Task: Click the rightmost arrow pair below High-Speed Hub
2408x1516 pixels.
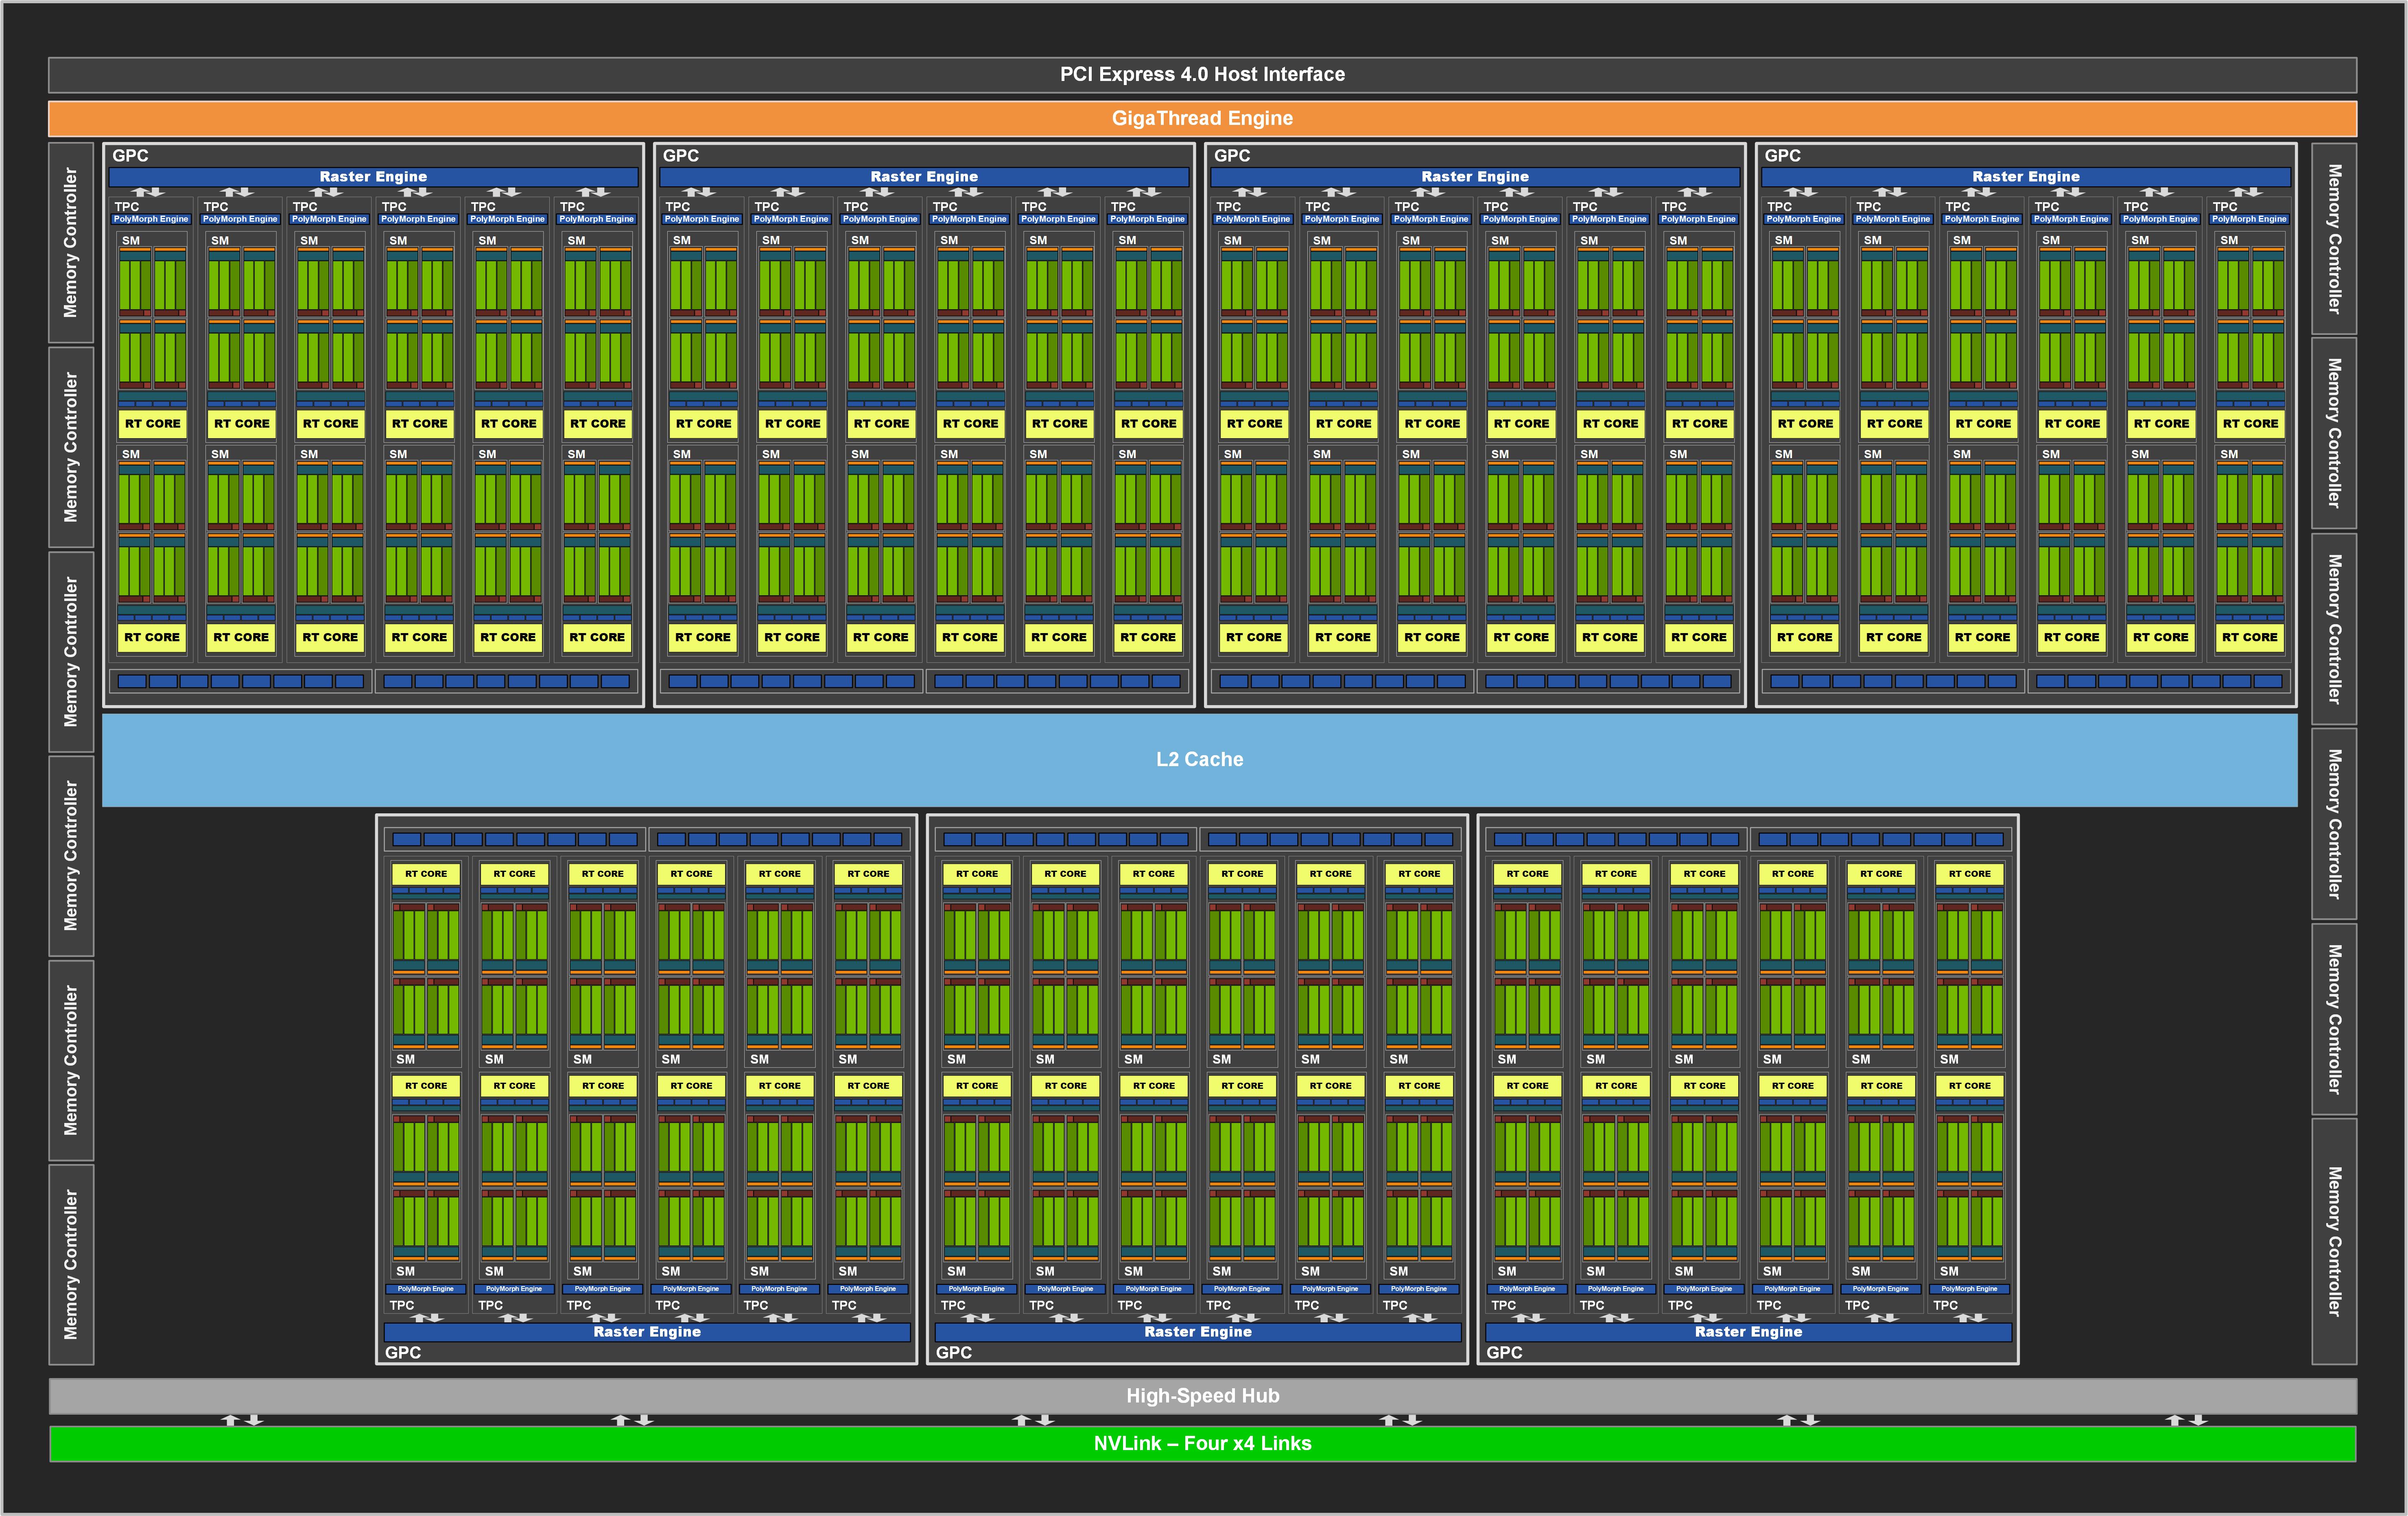Action: 2186,1420
